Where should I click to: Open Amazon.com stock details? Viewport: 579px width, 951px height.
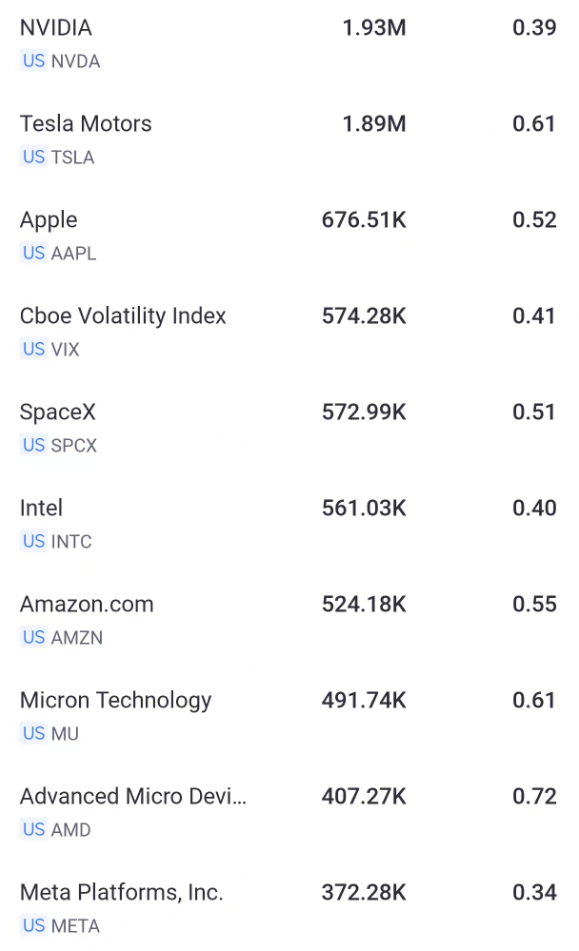pyautogui.click(x=289, y=620)
